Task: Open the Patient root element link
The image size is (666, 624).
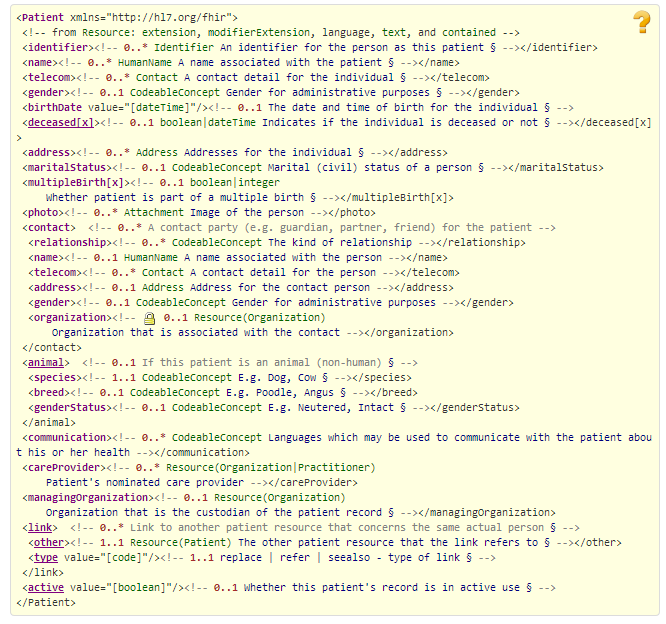Action: coord(41,18)
